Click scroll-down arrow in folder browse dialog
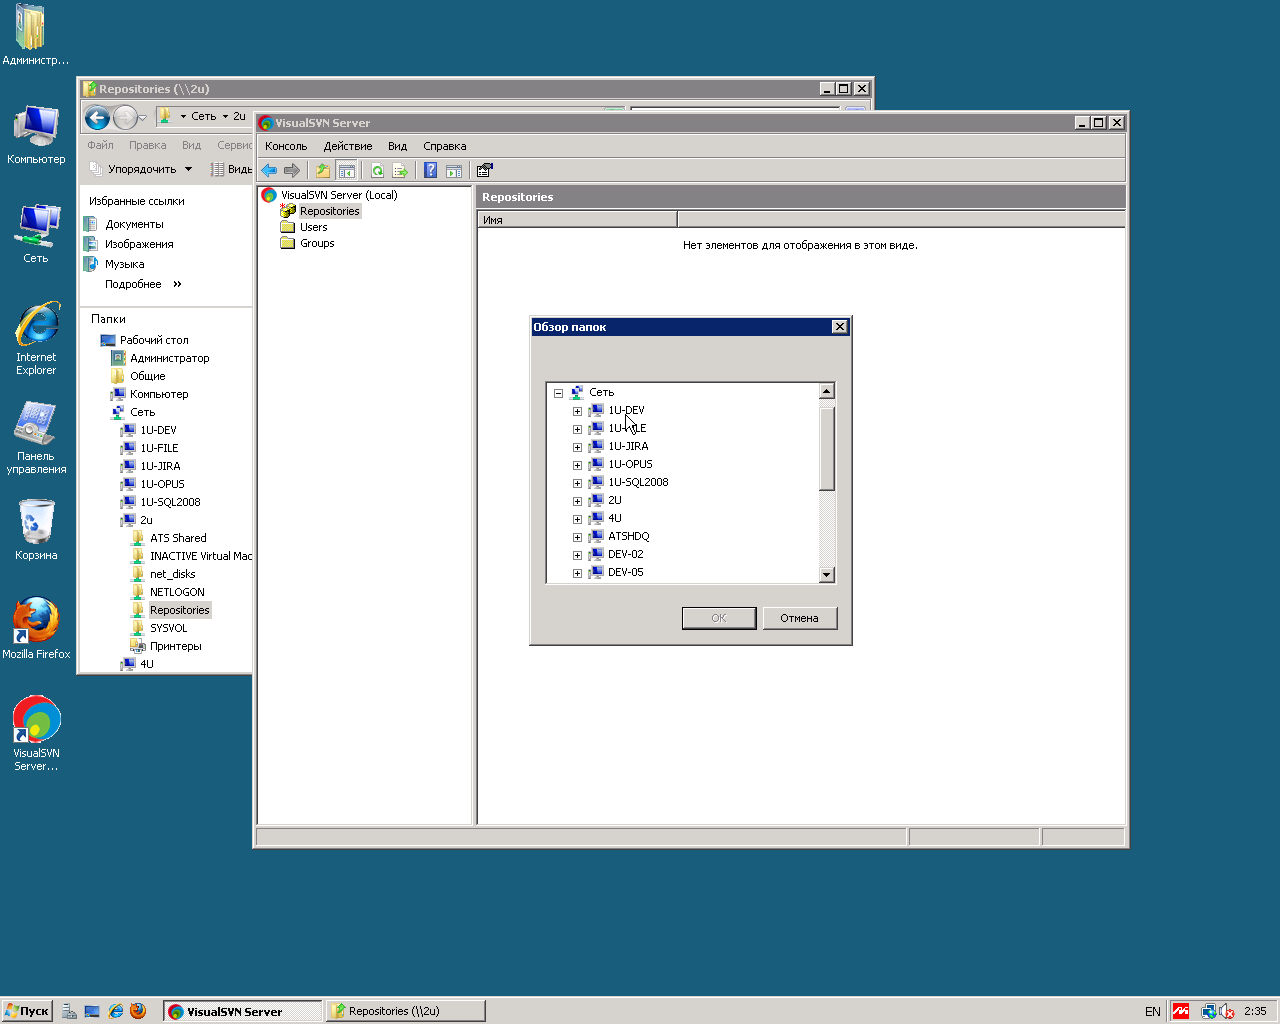The height and width of the screenshot is (1024, 1280). tap(827, 574)
